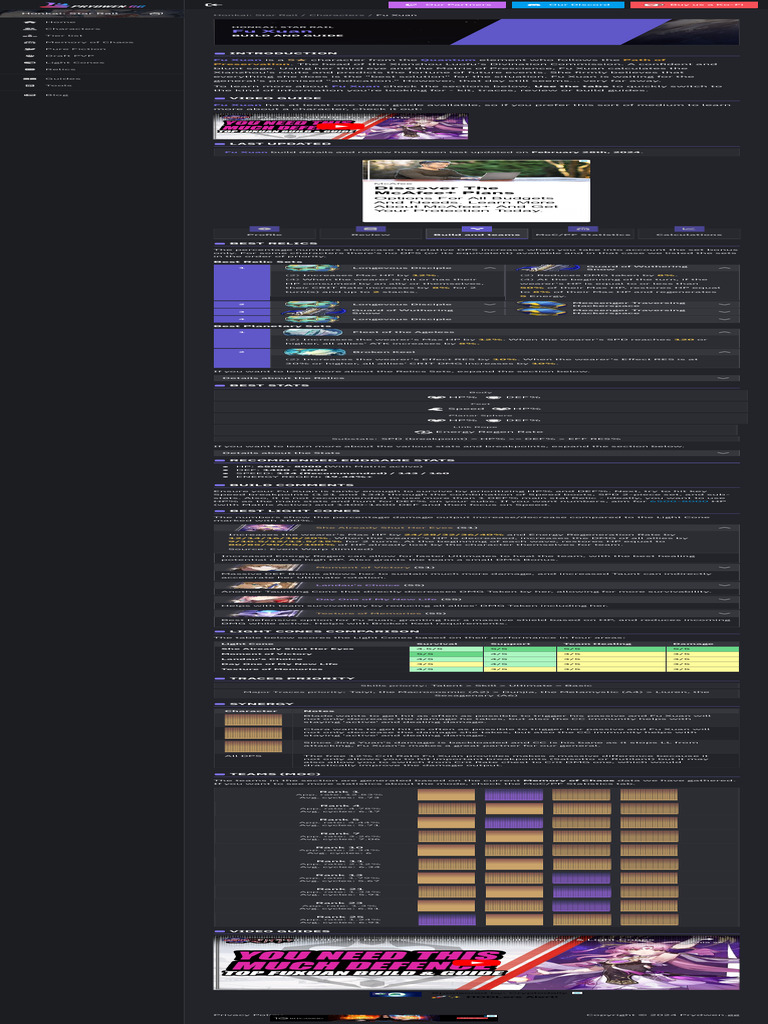Image resolution: width=768 pixels, height=1024 pixels.
Task: Click the Guides sidebar icon
Action: point(29,78)
